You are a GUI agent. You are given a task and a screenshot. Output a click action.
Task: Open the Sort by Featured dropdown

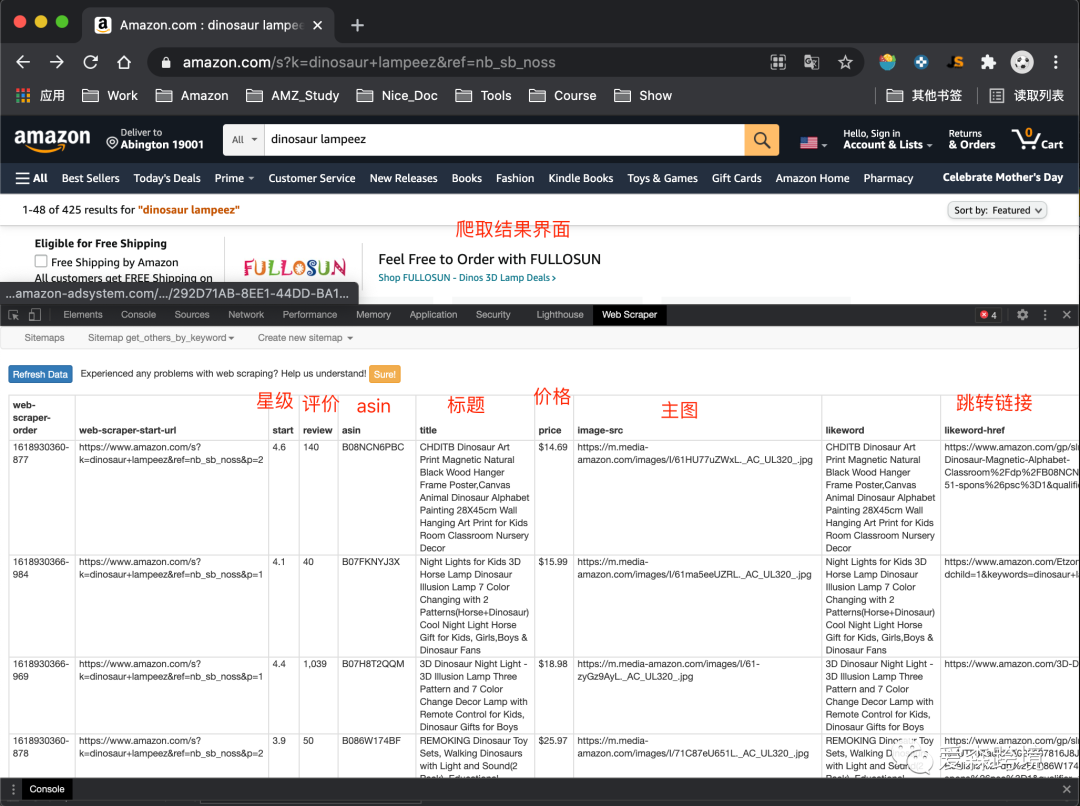point(997,211)
